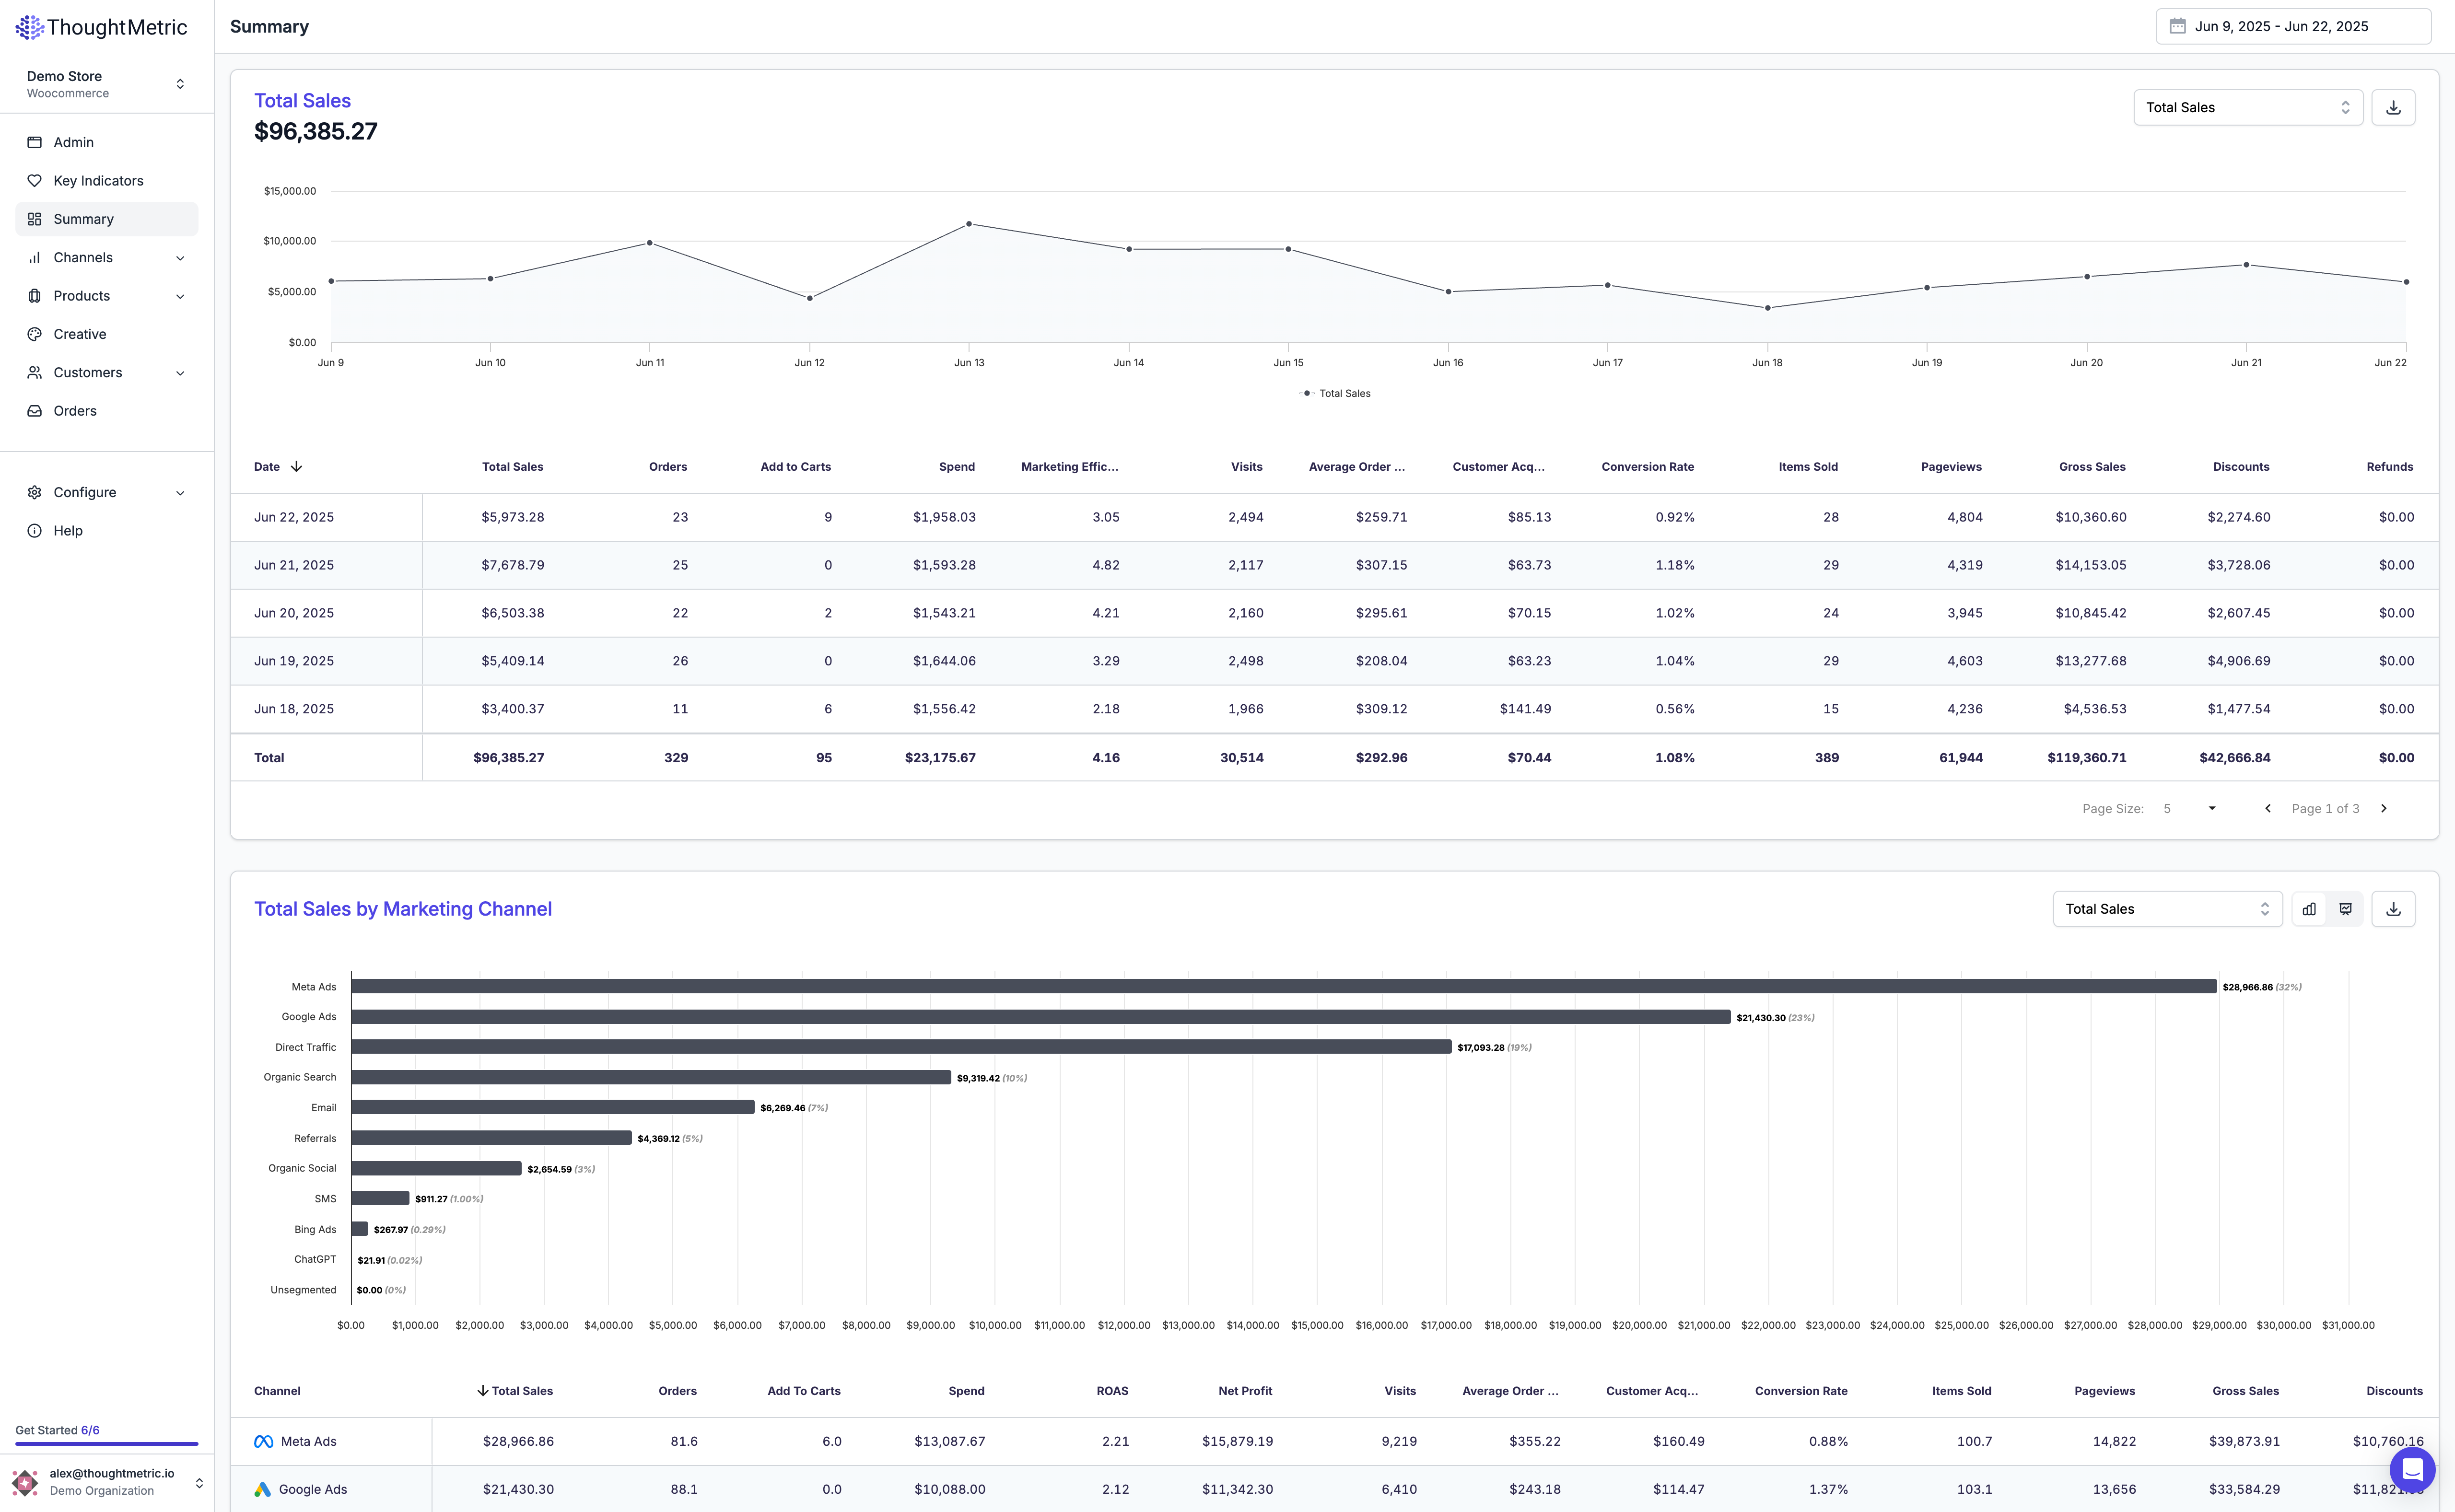Open the Orders page
The height and width of the screenshot is (1512, 2455).
75,411
